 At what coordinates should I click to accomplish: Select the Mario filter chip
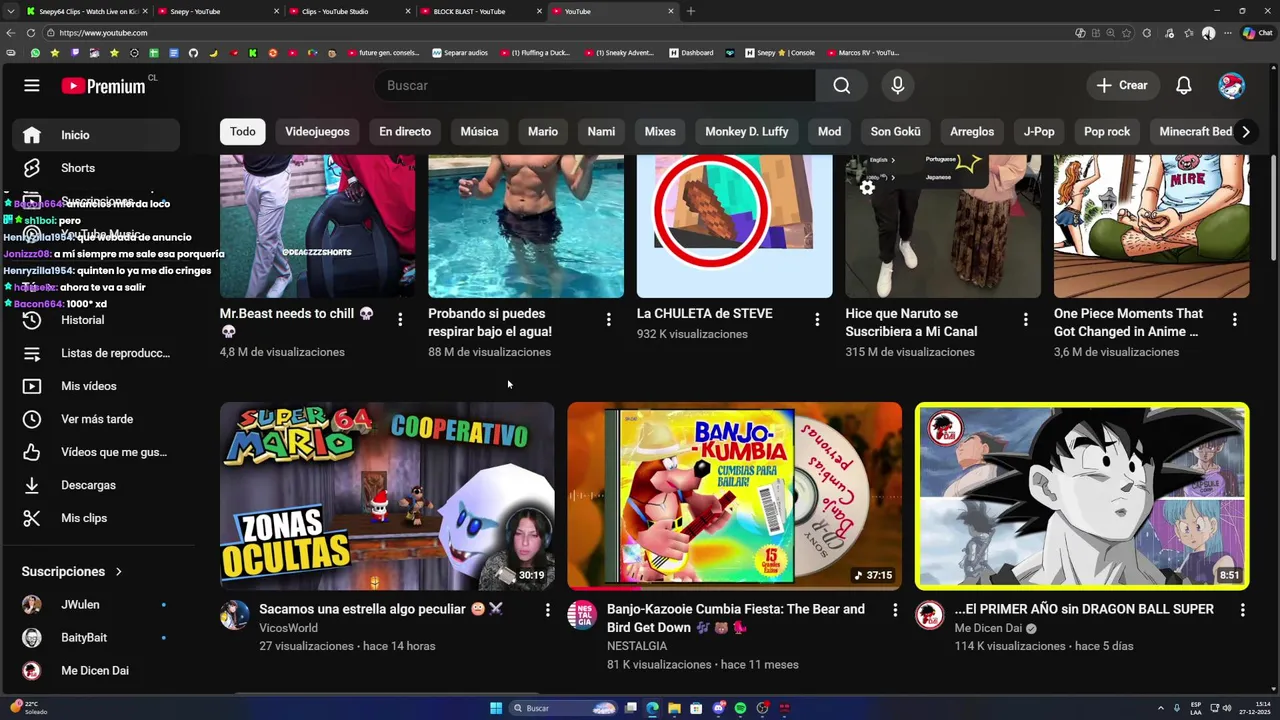pos(543,132)
